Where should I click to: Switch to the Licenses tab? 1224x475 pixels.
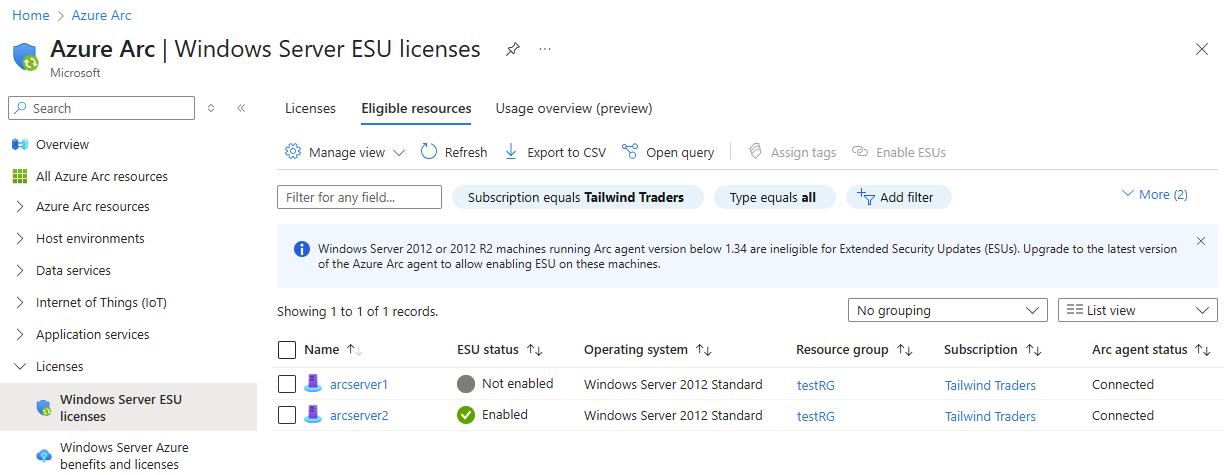pyautogui.click(x=310, y=108)
